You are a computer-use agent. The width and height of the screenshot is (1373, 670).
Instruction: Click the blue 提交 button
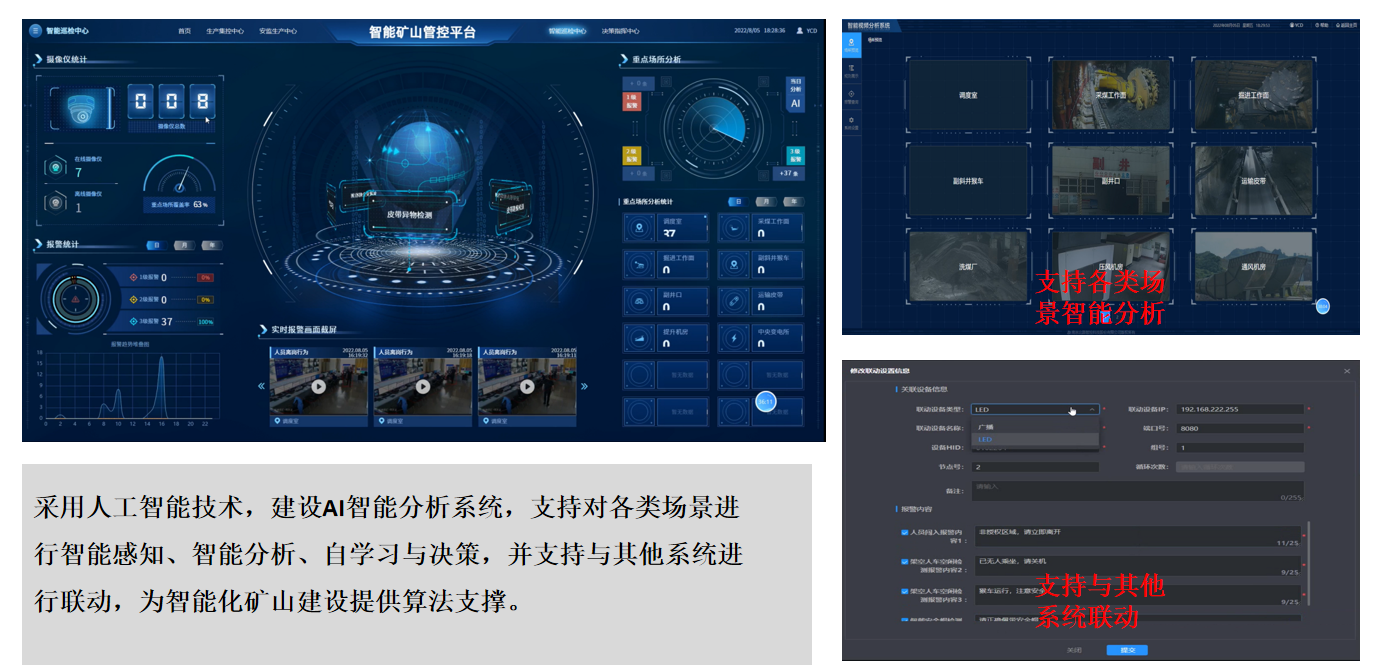pos(1127,650)
